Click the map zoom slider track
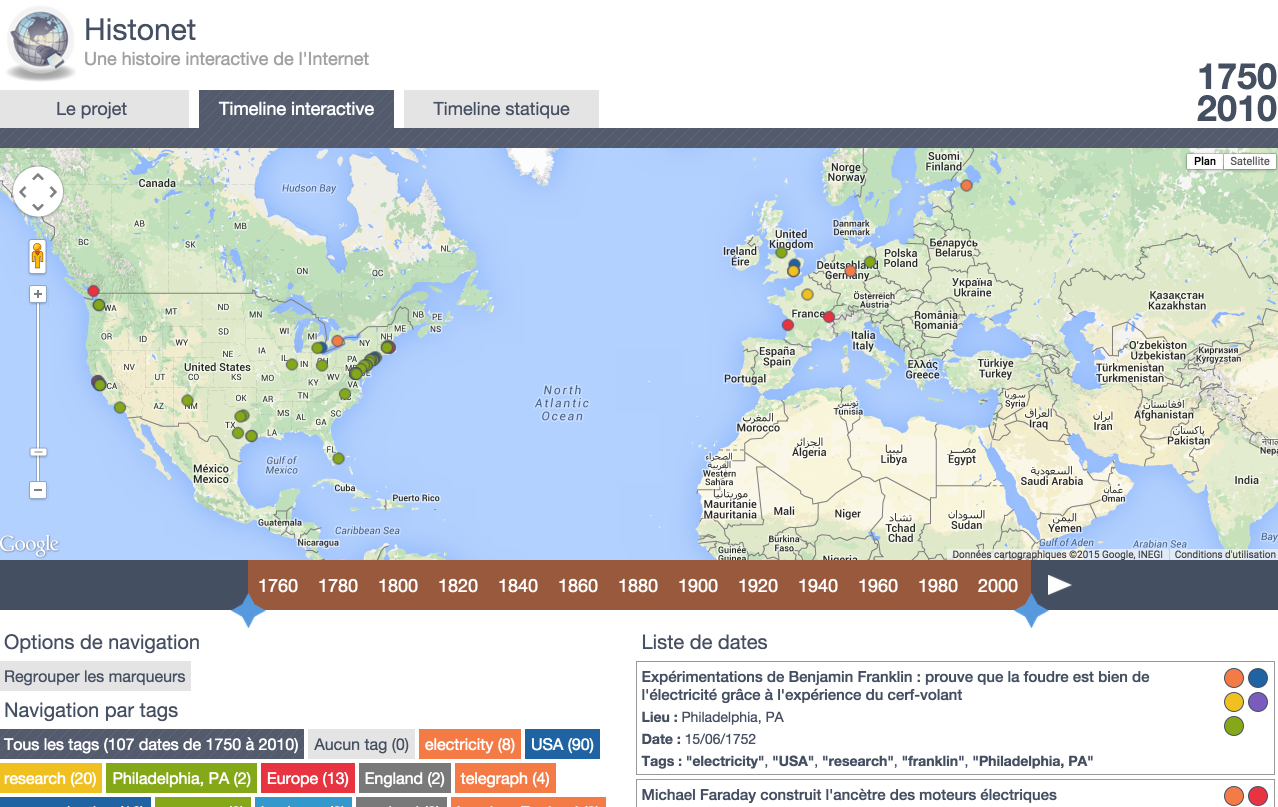This screenshot has height=807, width=1278. (x=38, y=392)
